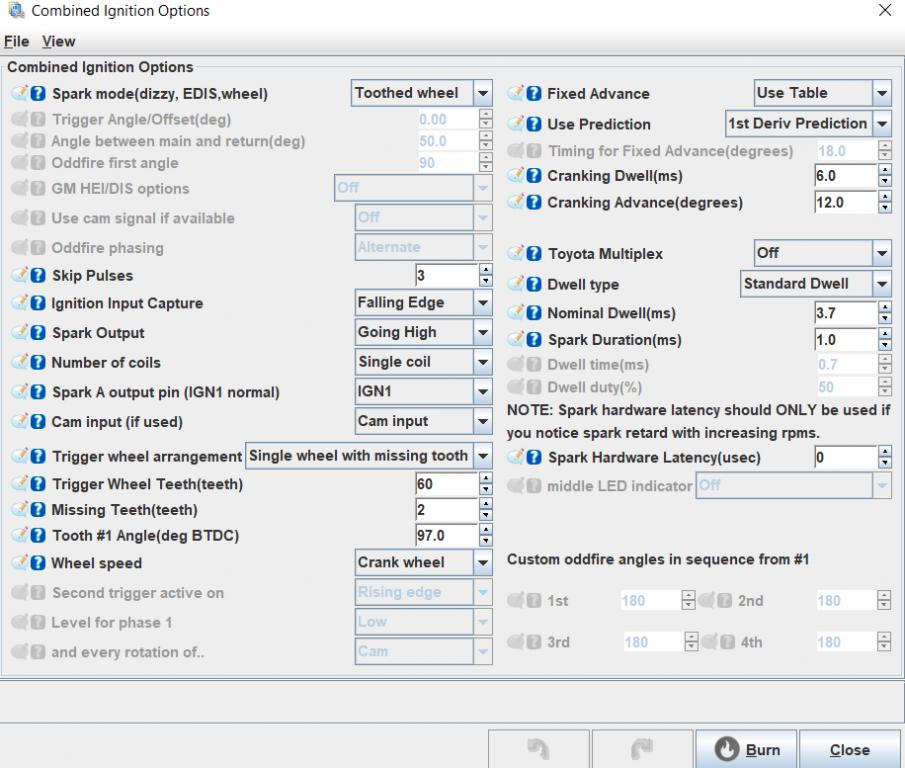Screen dimensions: 905x768
Task: Open the Dwell type dropdown
Action: 882,284
